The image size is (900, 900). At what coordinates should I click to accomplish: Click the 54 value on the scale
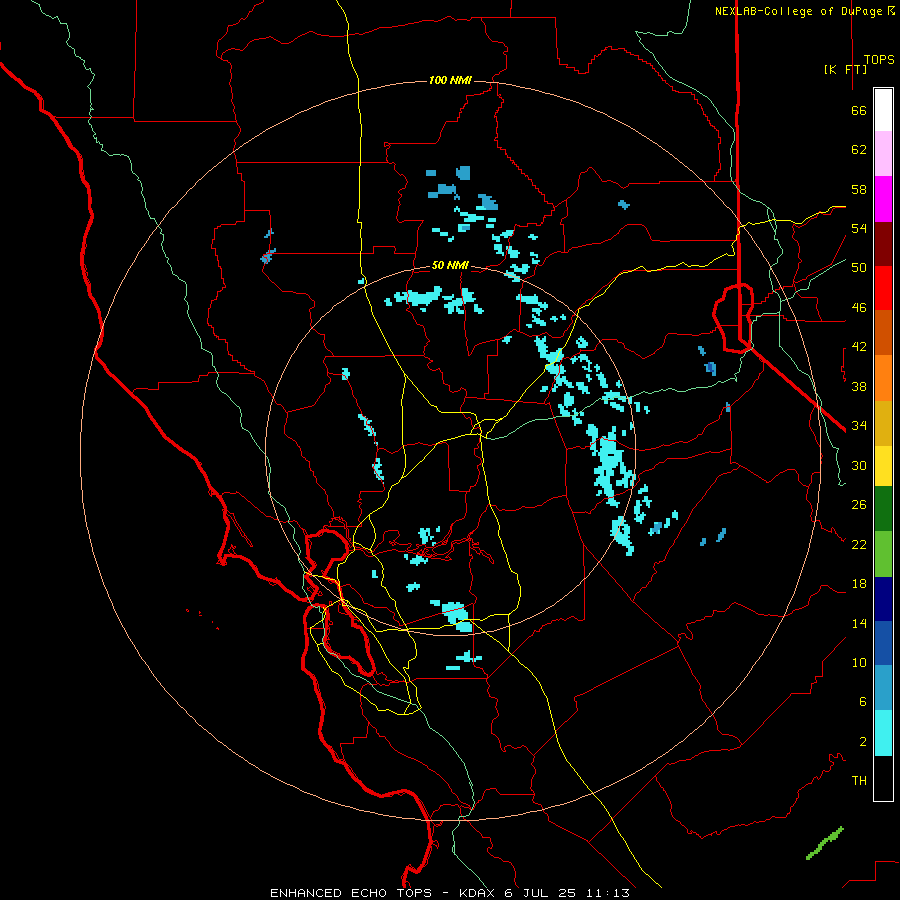coord(859,228)
